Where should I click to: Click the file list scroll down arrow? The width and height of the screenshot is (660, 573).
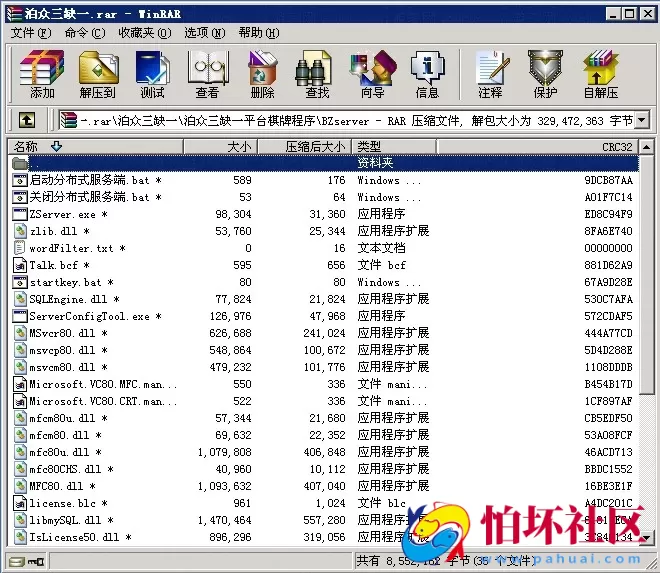(647, 537)
